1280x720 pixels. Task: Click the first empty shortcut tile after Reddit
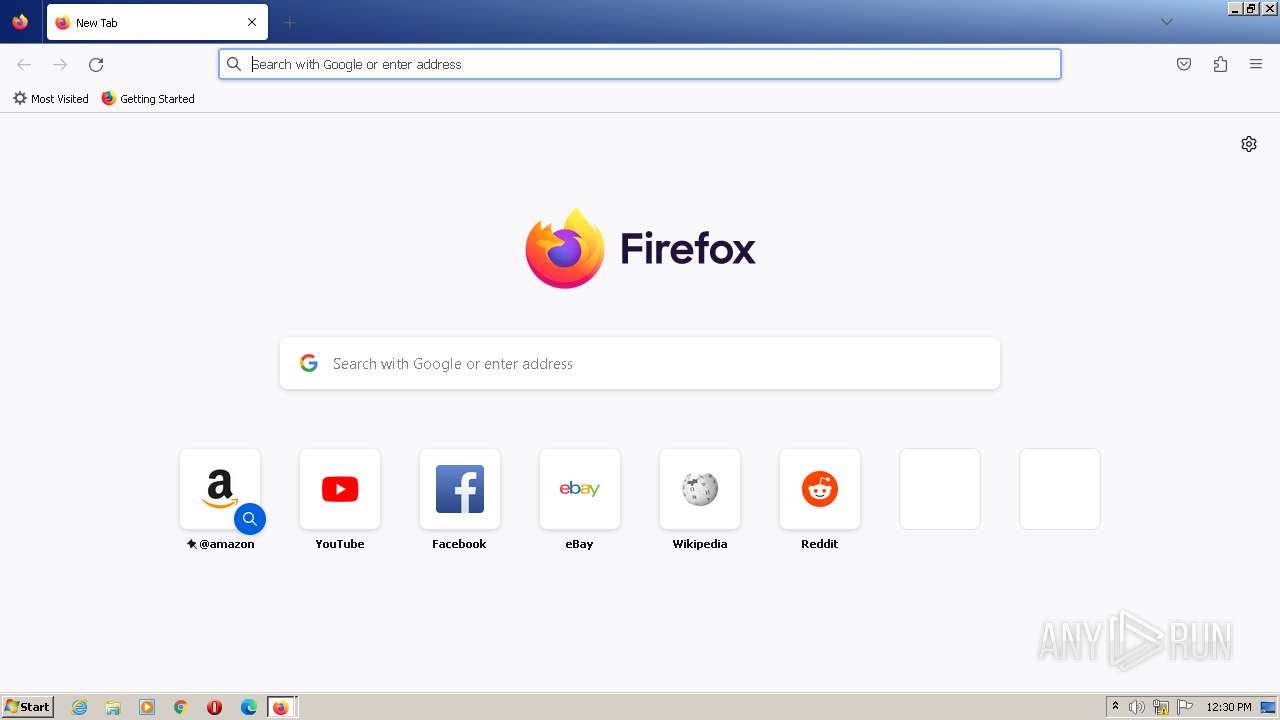tap(940, 489)
